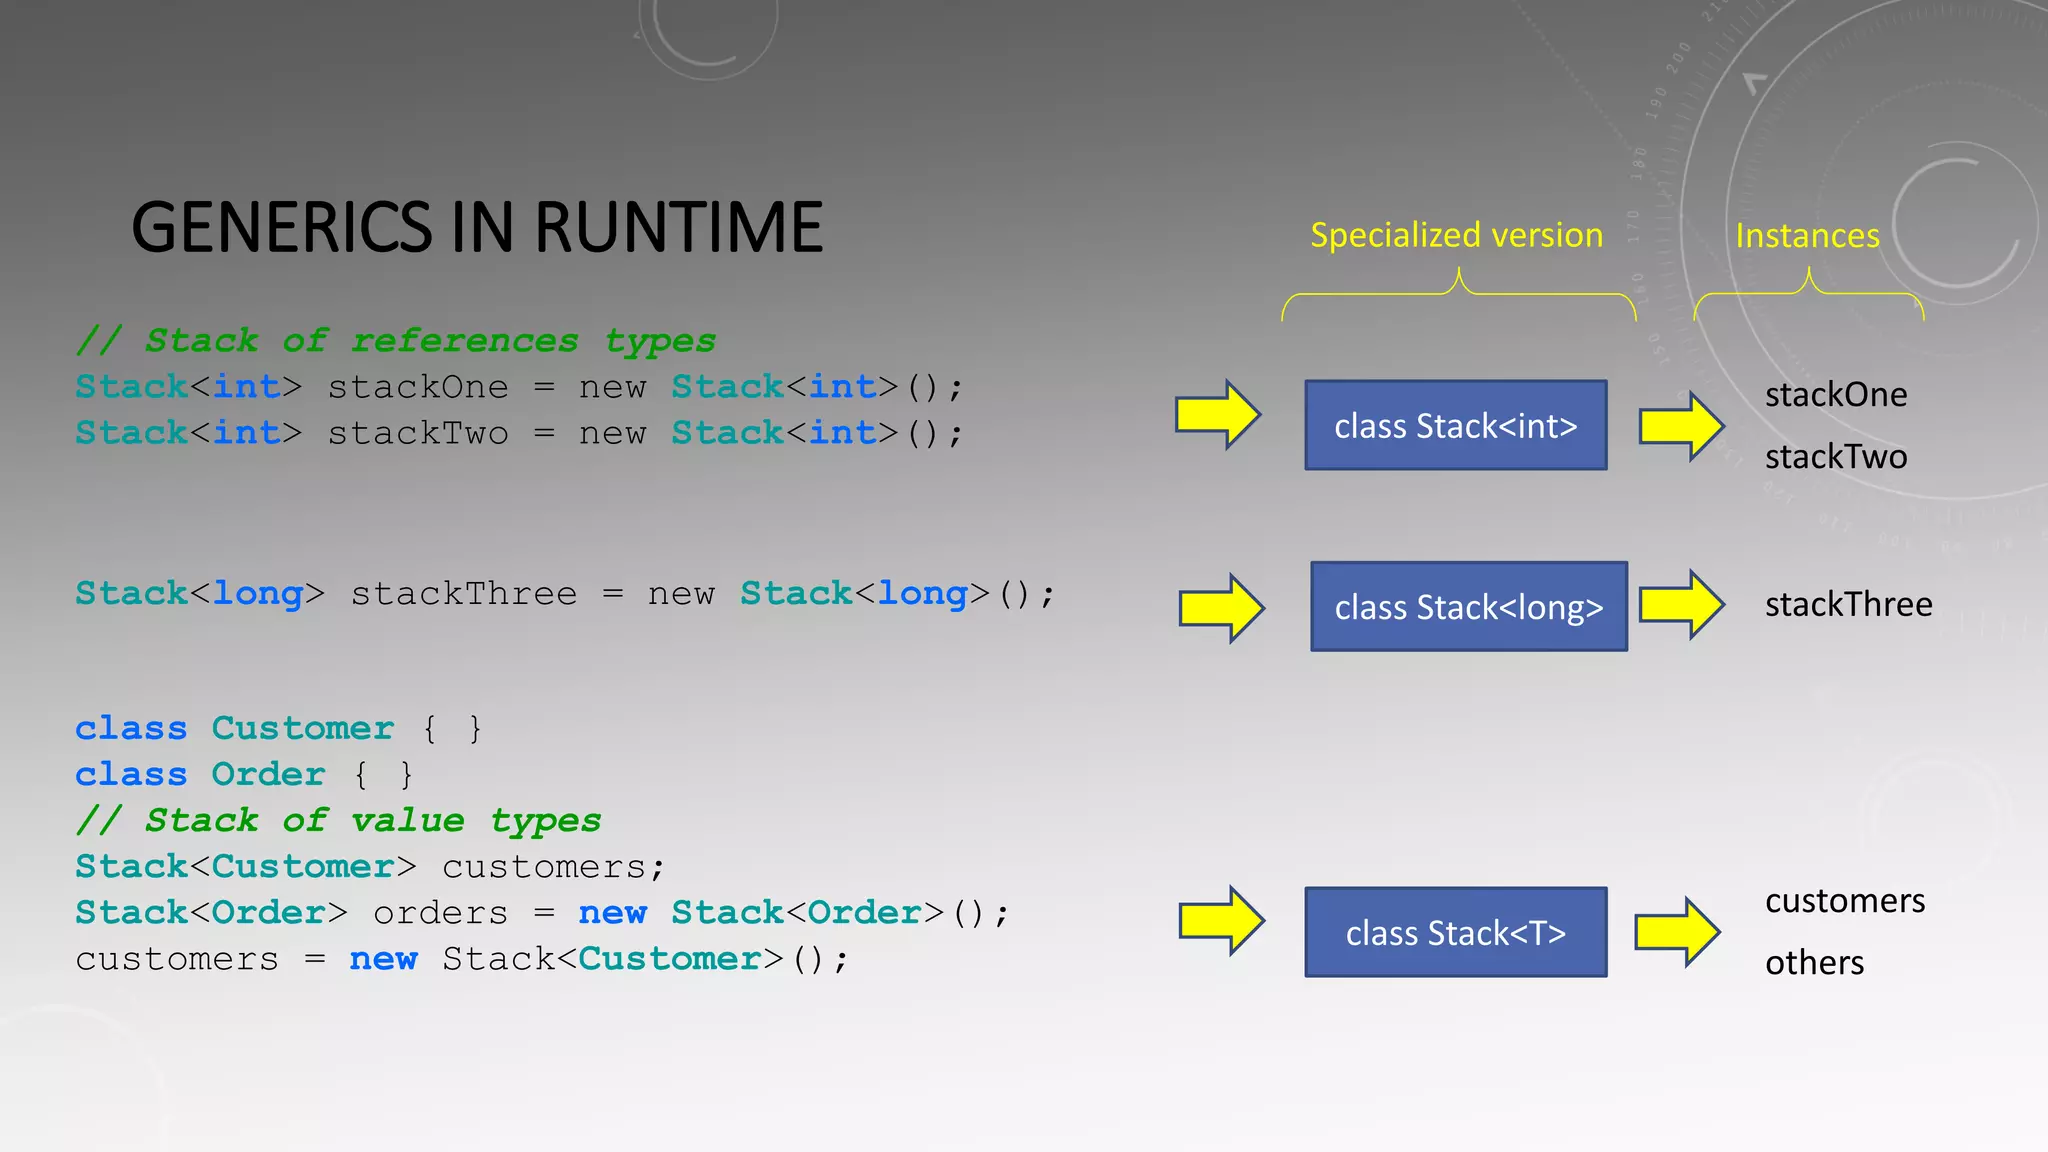Click the Specialized version heading
The width and height of the screenshot is (2048, 1152).
click(x=1456, y=236)
